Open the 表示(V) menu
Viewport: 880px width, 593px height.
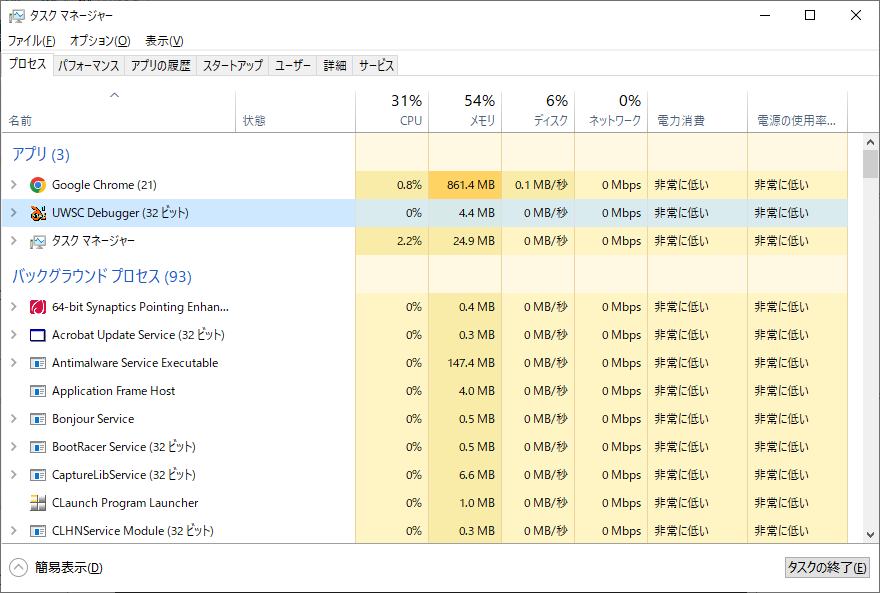[164, 40]
